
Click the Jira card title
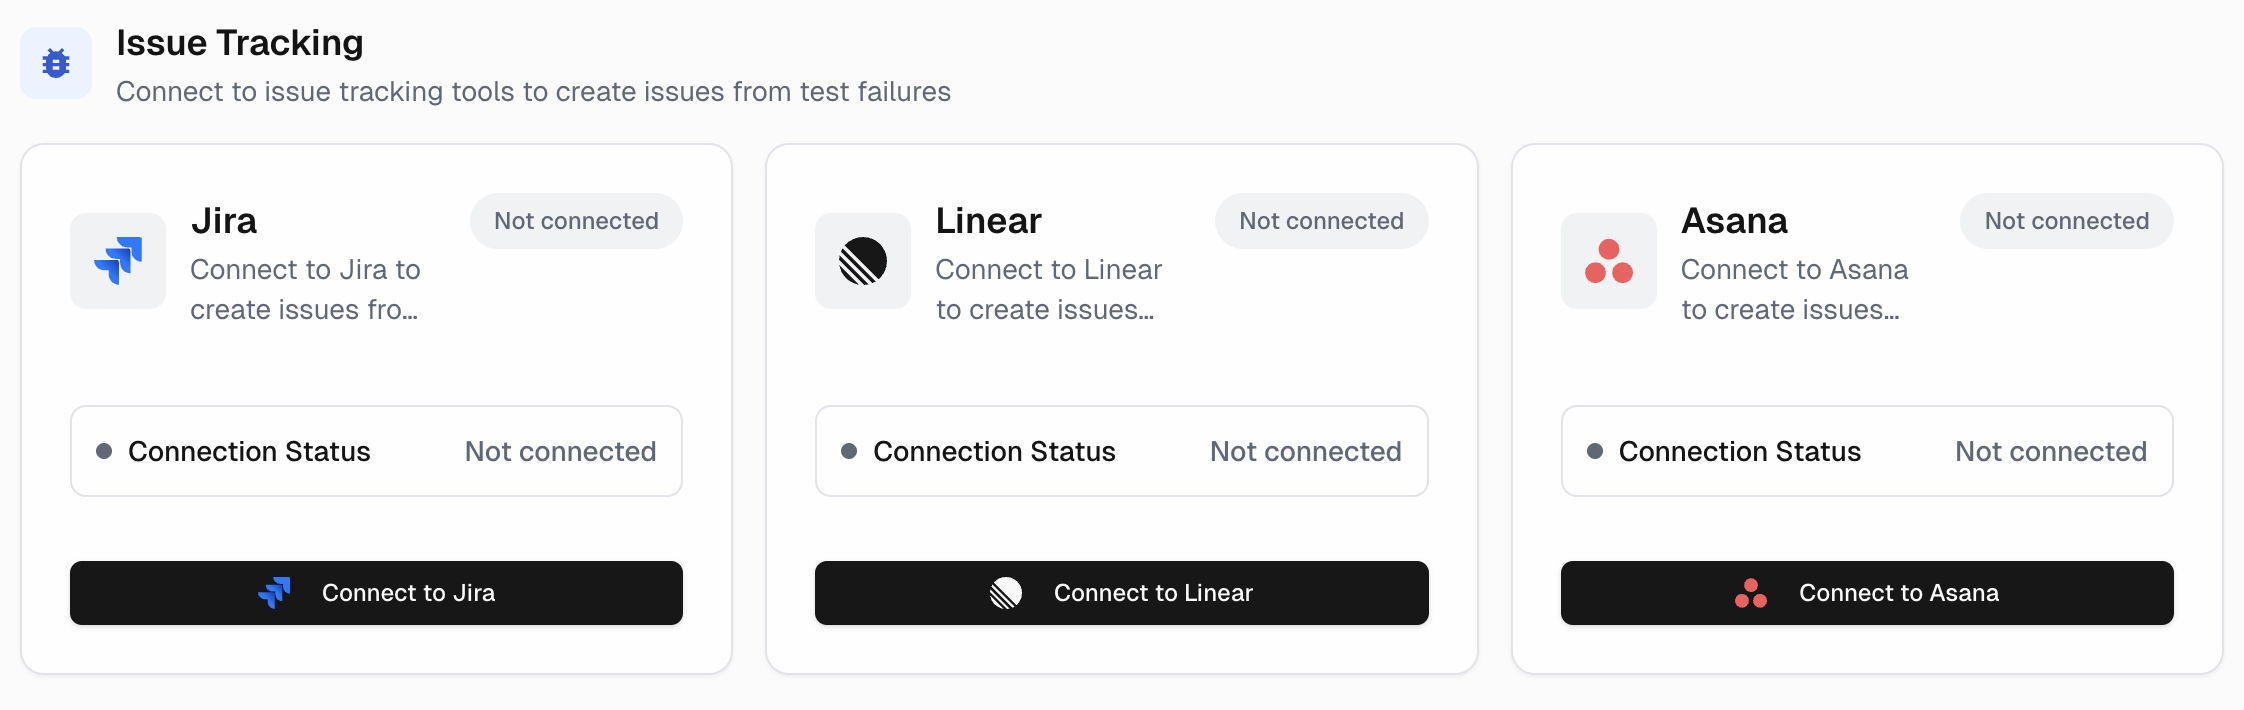224,221
